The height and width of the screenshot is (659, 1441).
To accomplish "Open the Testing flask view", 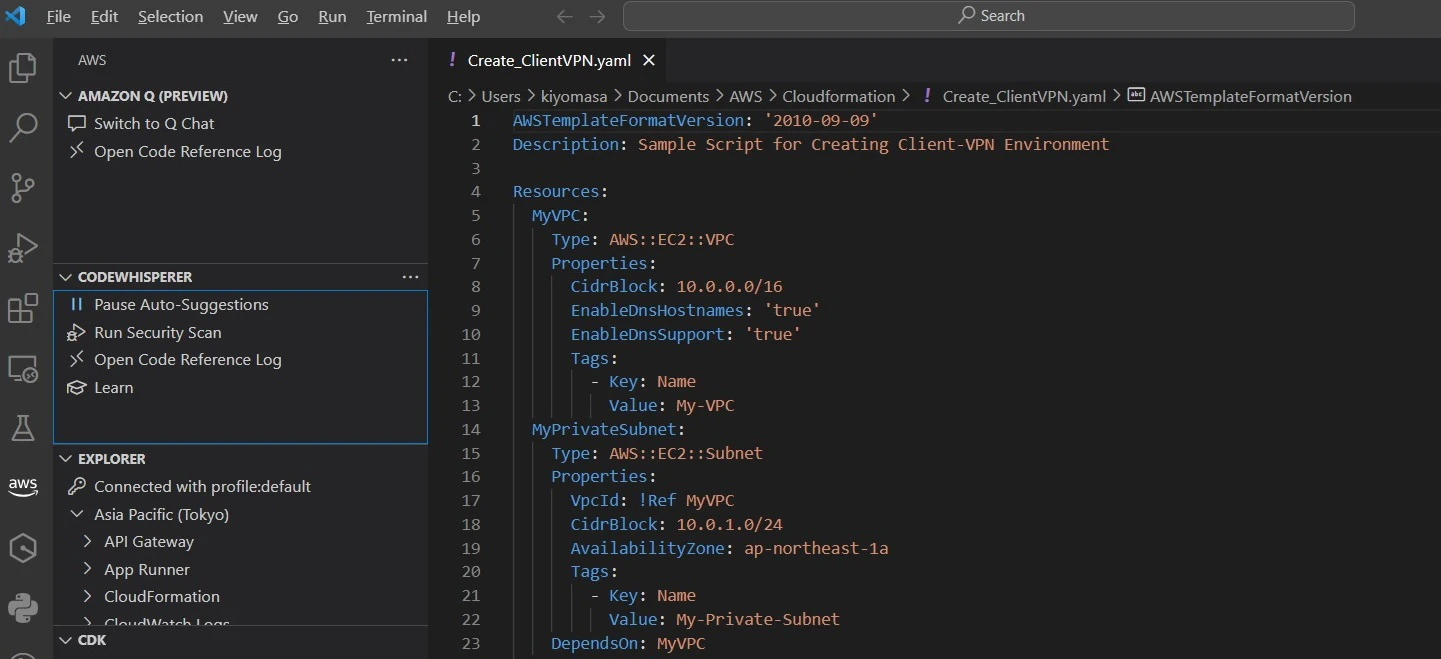I will pyautogui.click(x=23, y=427).
